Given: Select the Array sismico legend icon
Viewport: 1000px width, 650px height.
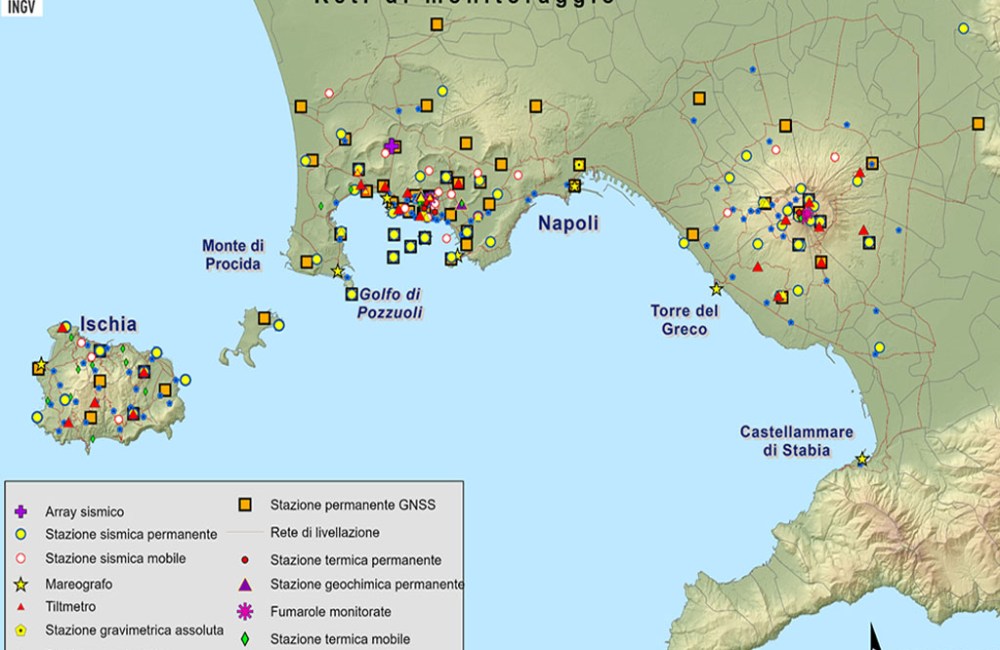Looking at the screenshot, I should click(21, 510).
